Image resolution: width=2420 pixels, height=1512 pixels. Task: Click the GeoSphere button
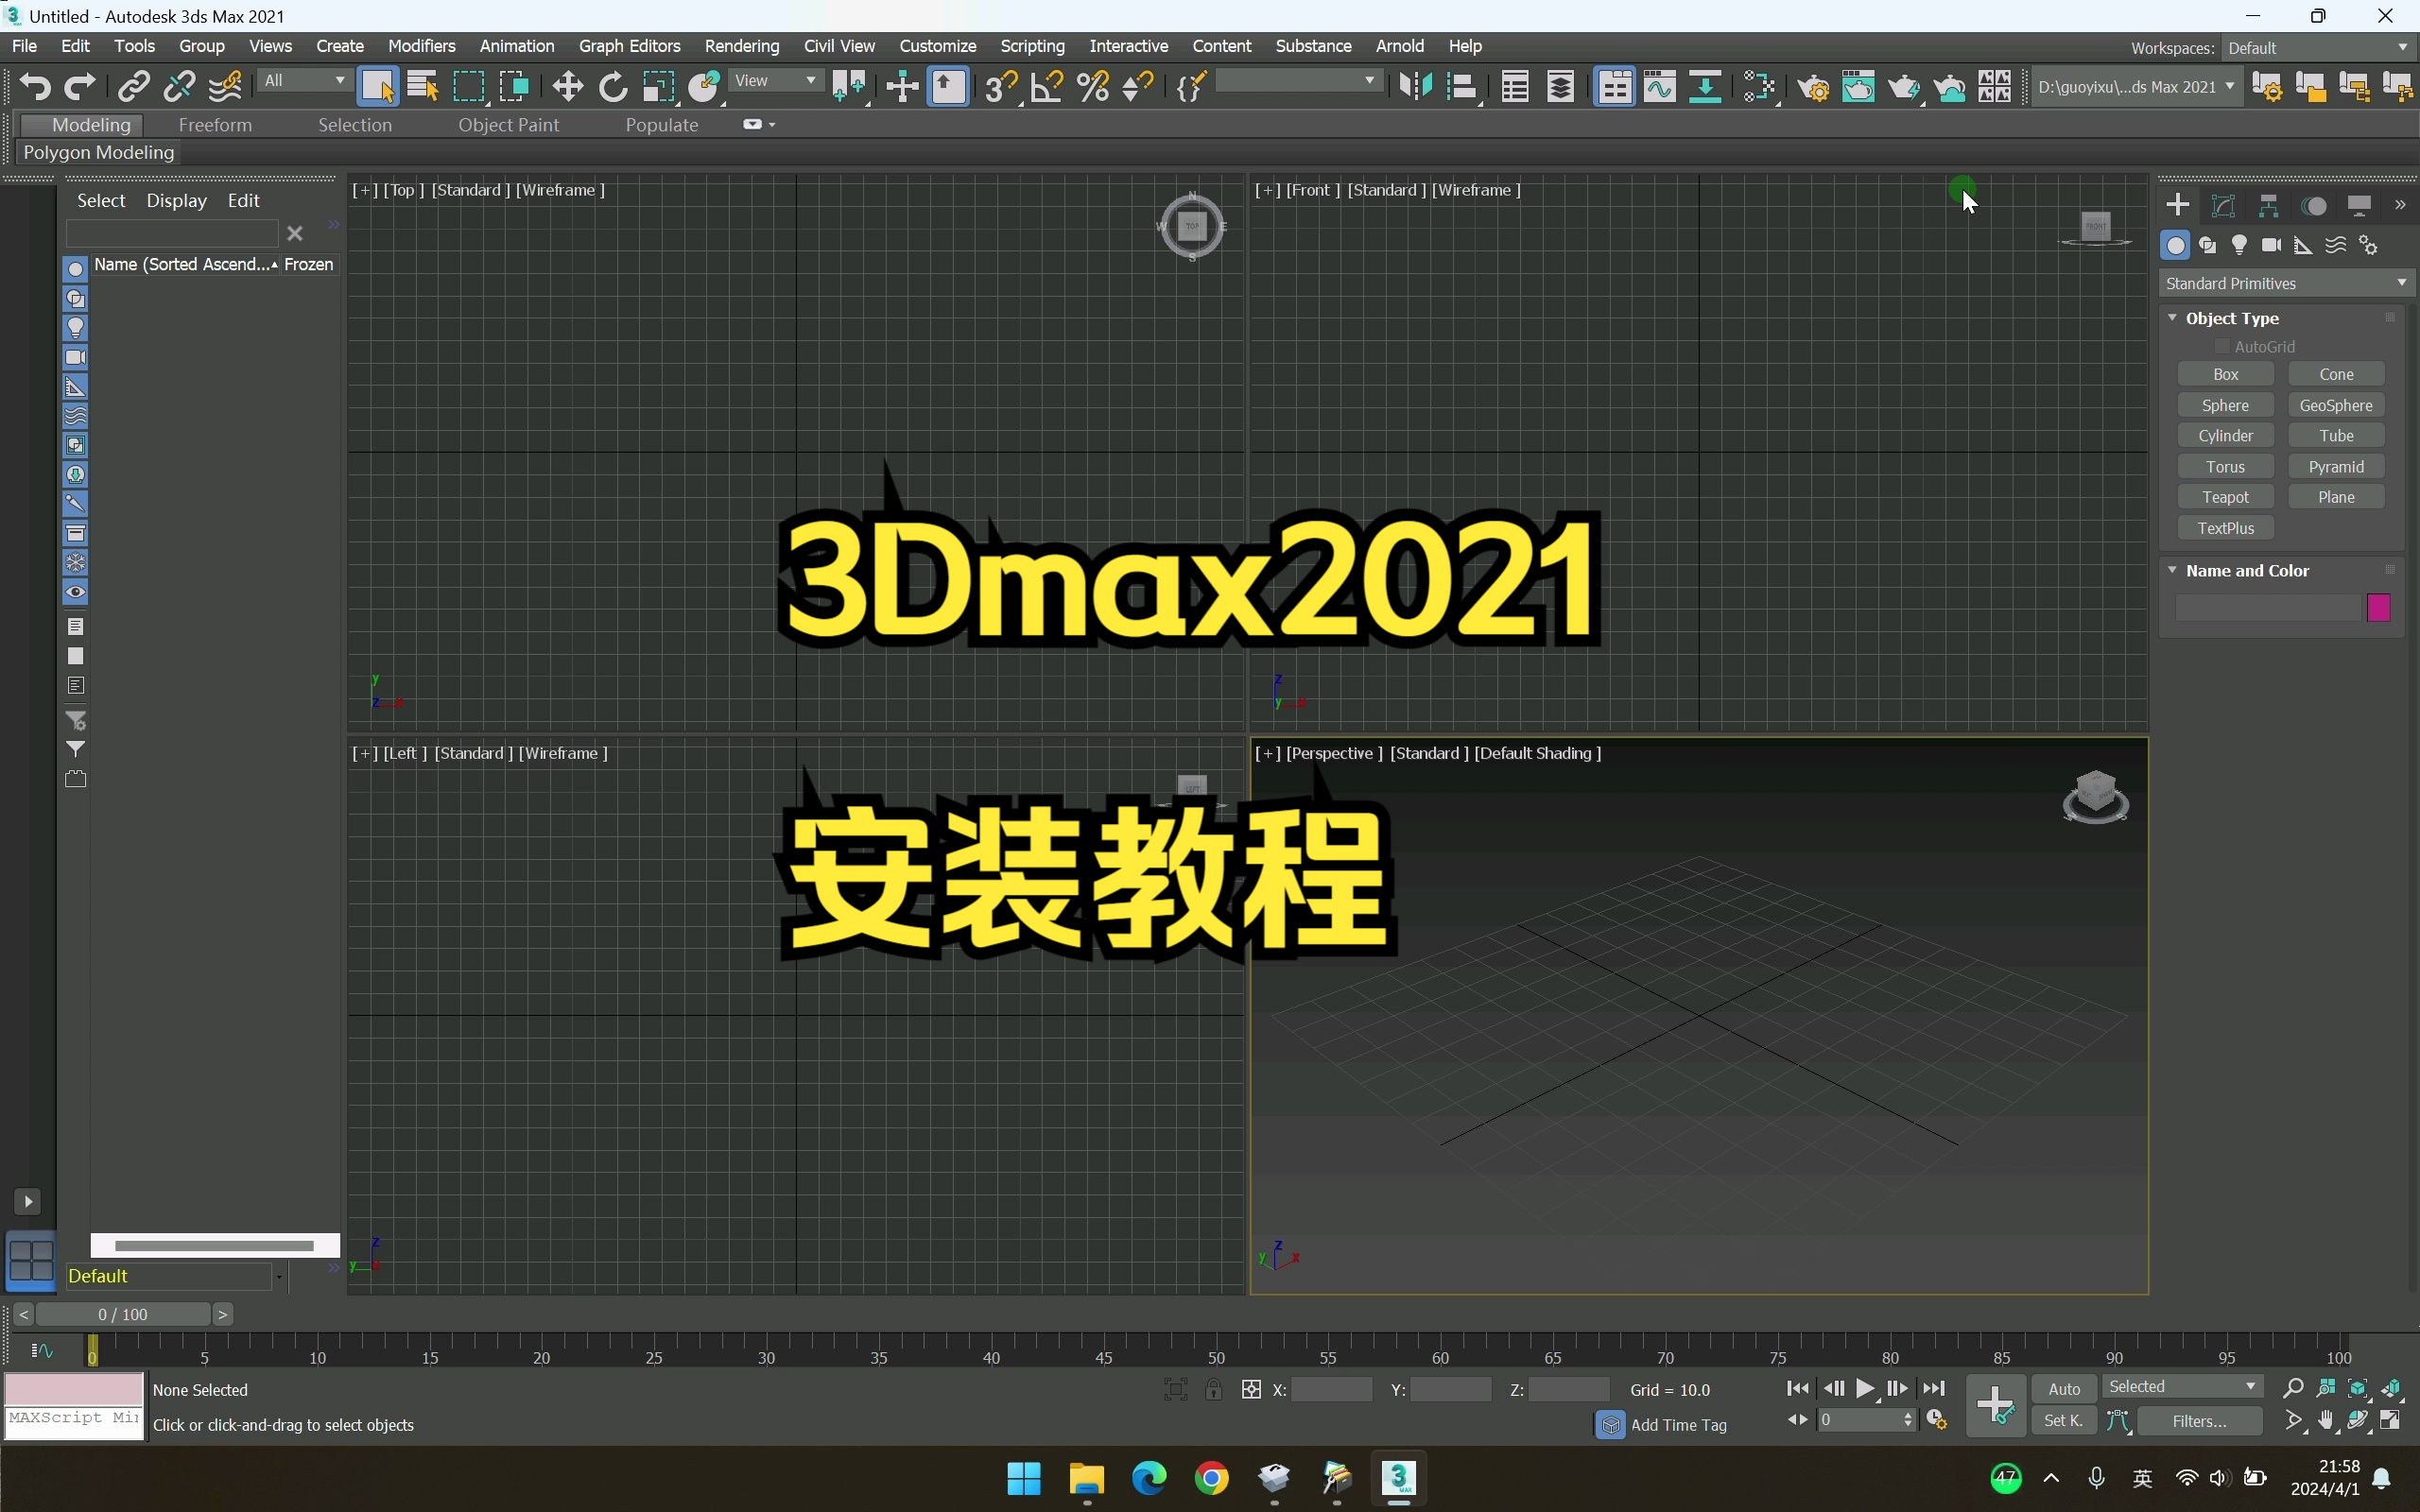2337,405
